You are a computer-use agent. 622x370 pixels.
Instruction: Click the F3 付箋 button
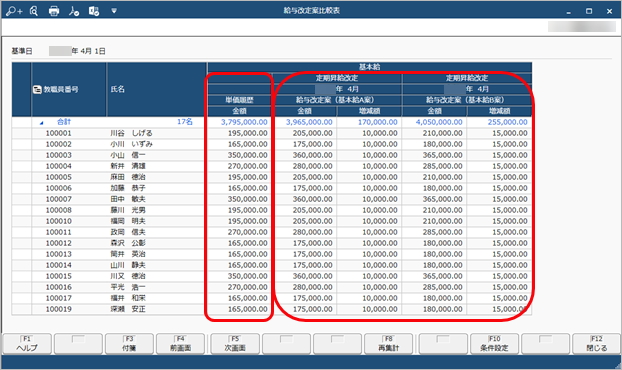(129, 343)
